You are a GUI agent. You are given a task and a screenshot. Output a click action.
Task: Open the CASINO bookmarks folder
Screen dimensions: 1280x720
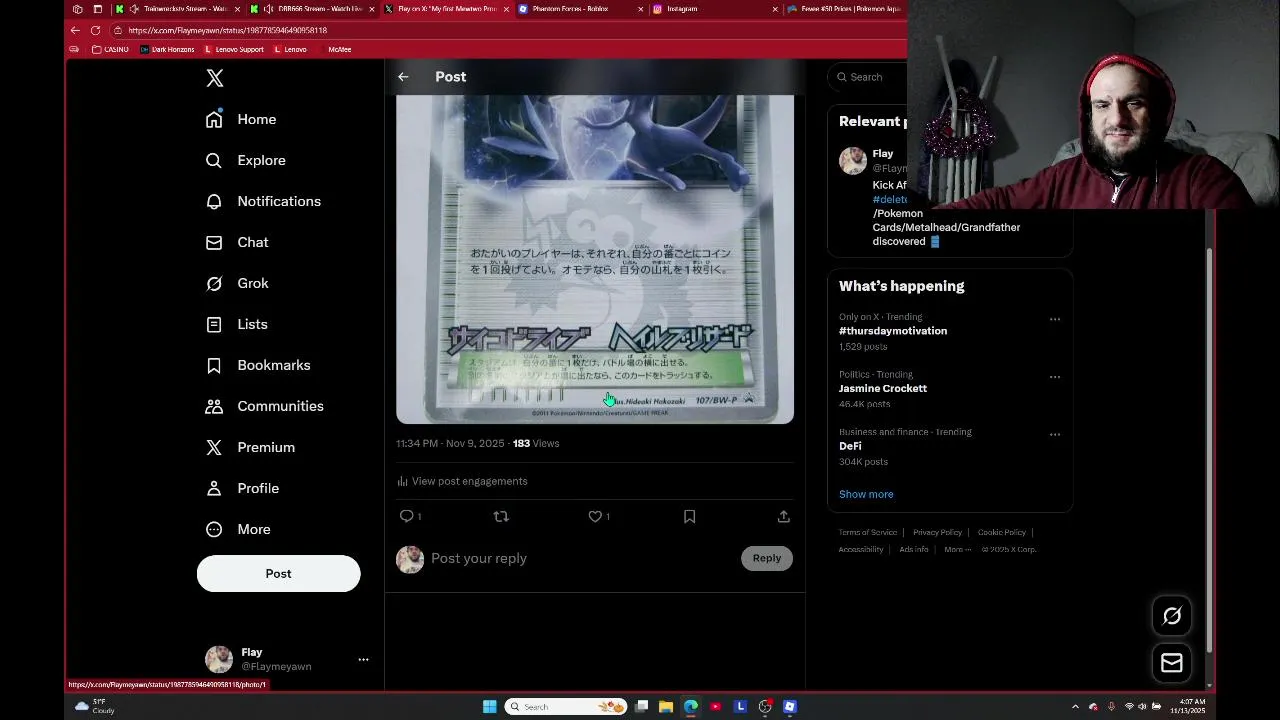click(x=110, y=49)
